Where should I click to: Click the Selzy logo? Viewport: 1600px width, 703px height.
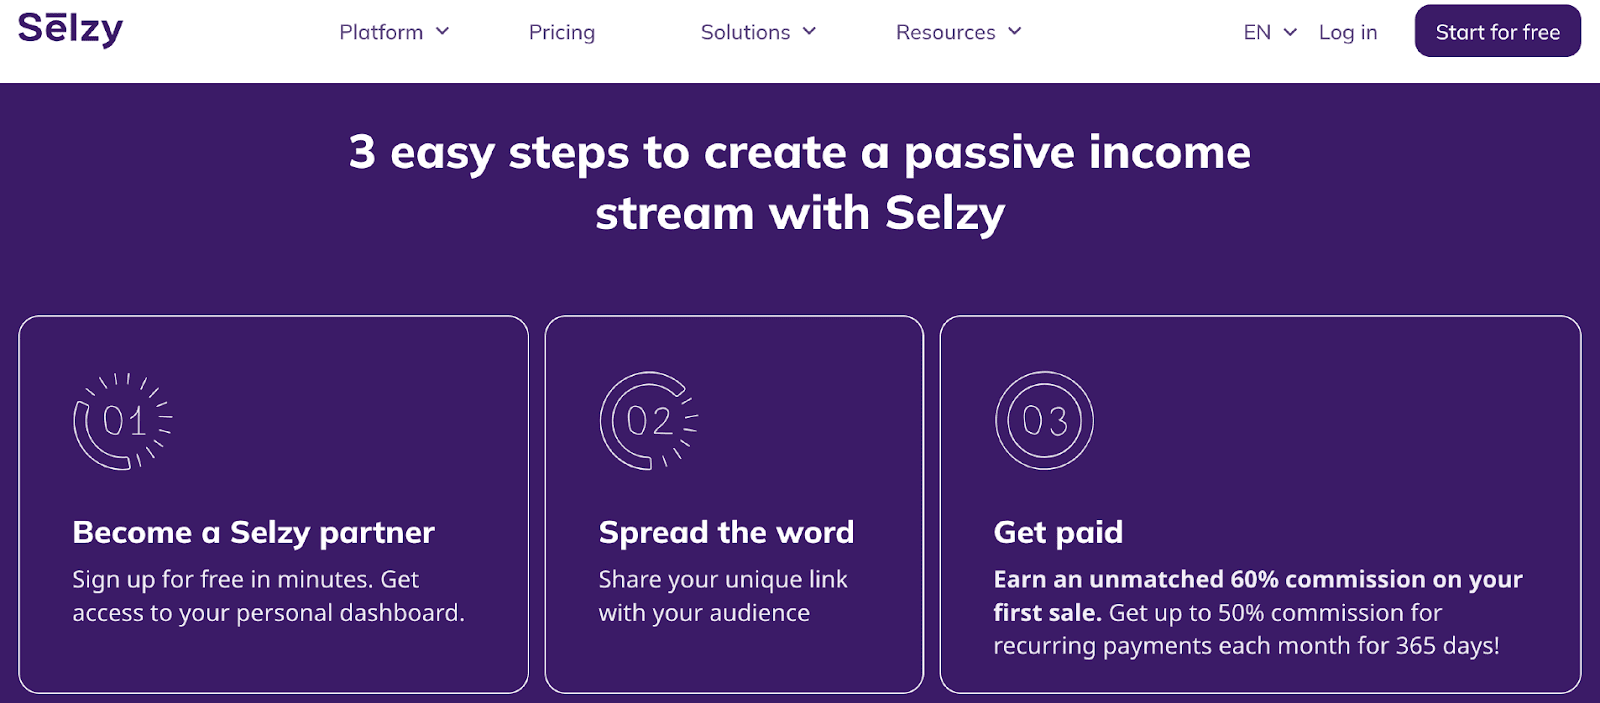coord(70,29)
